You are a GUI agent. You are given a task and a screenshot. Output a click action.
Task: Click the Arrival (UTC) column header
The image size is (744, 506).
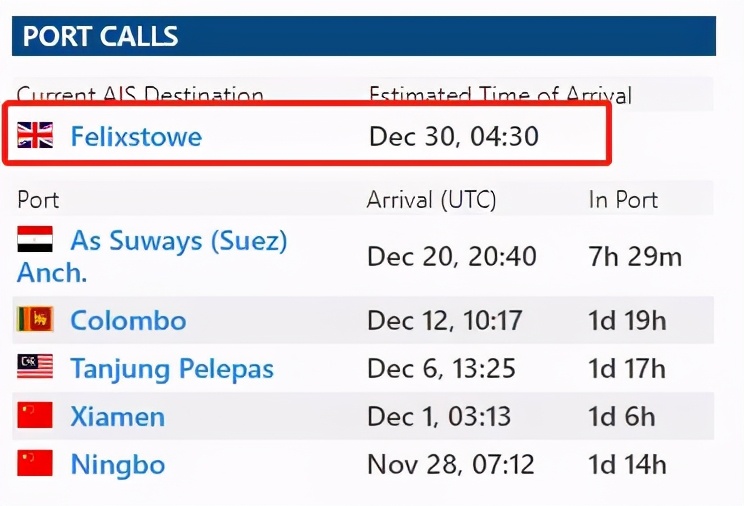[x=431, y=200]
